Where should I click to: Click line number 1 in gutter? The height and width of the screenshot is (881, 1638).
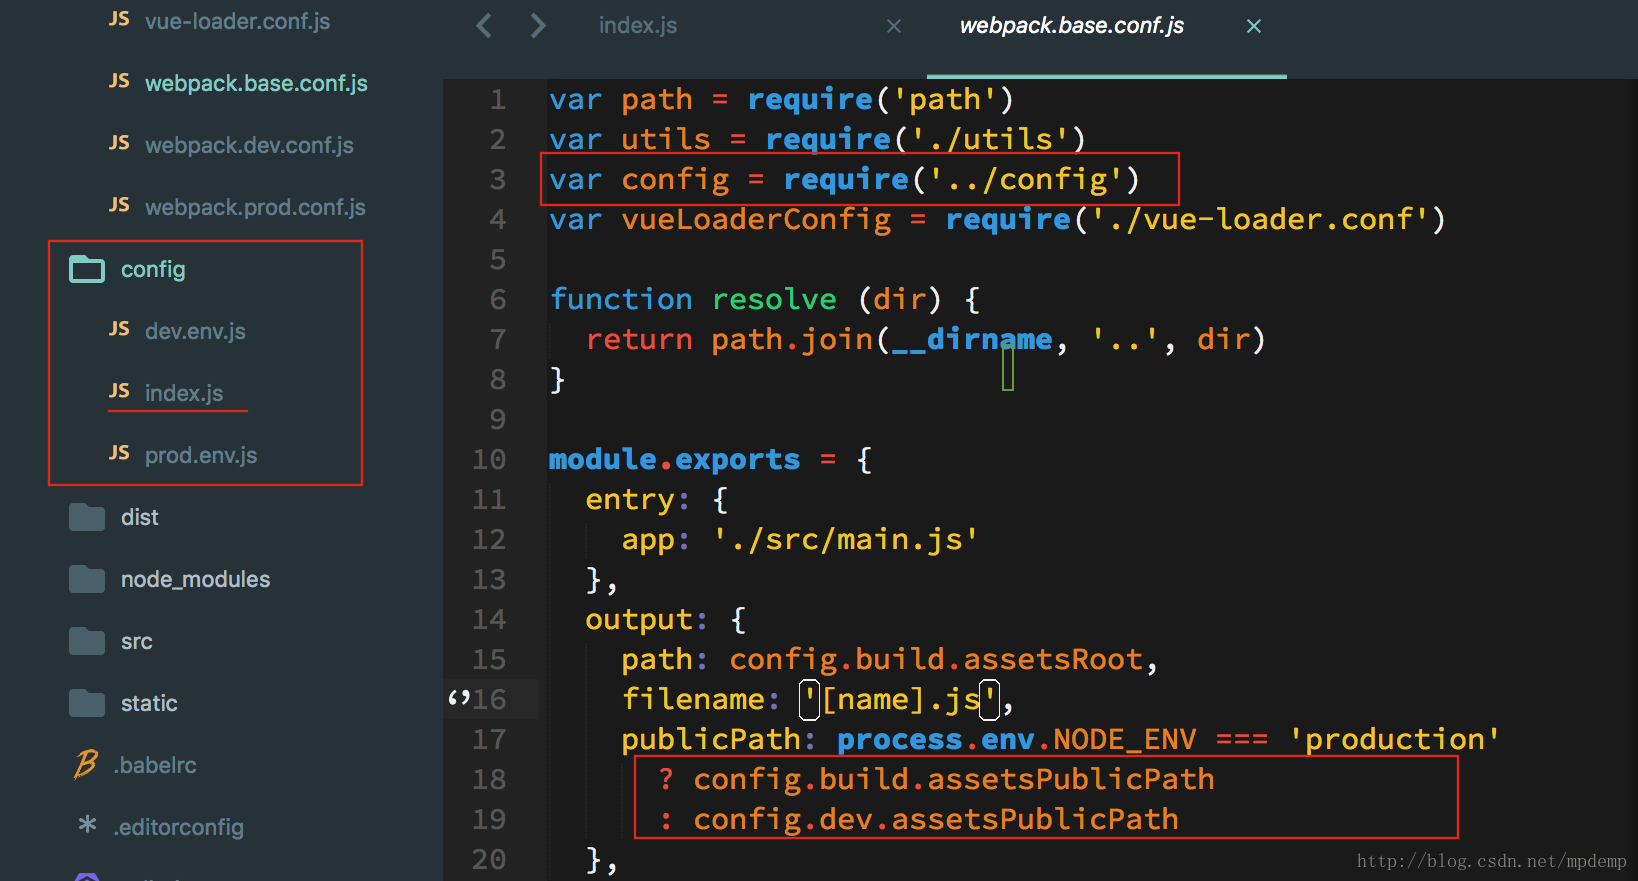coord(498,100)
